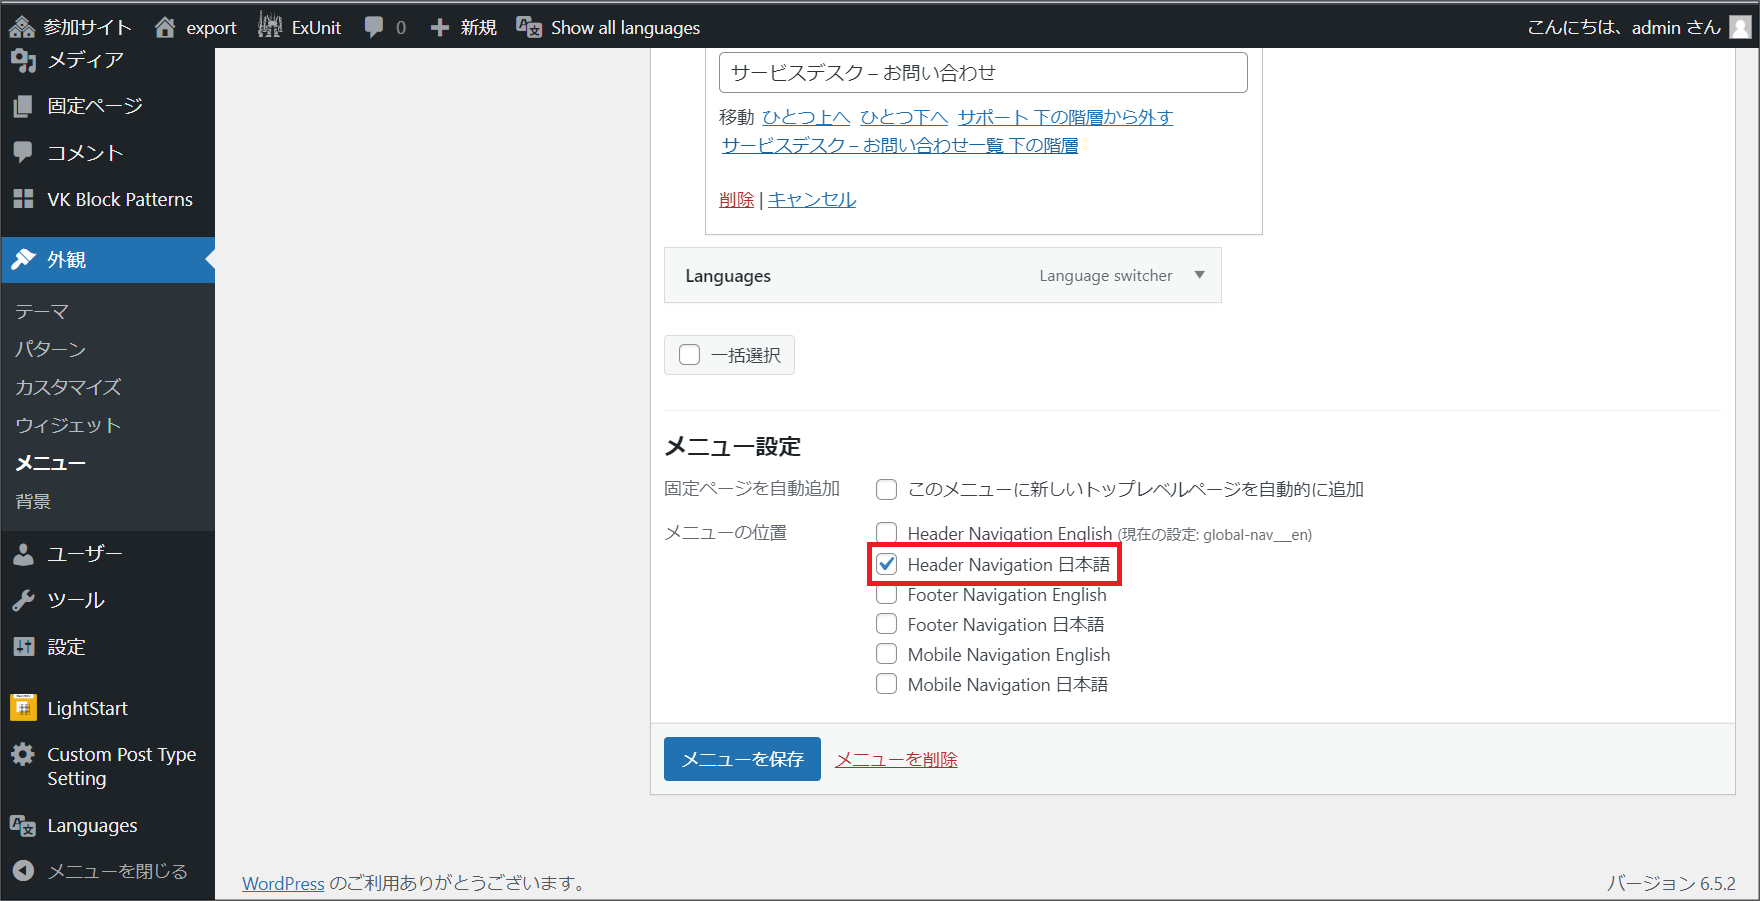Click 削除 link for menu item
Viewport: 1760px width, 901px height.
737,199
